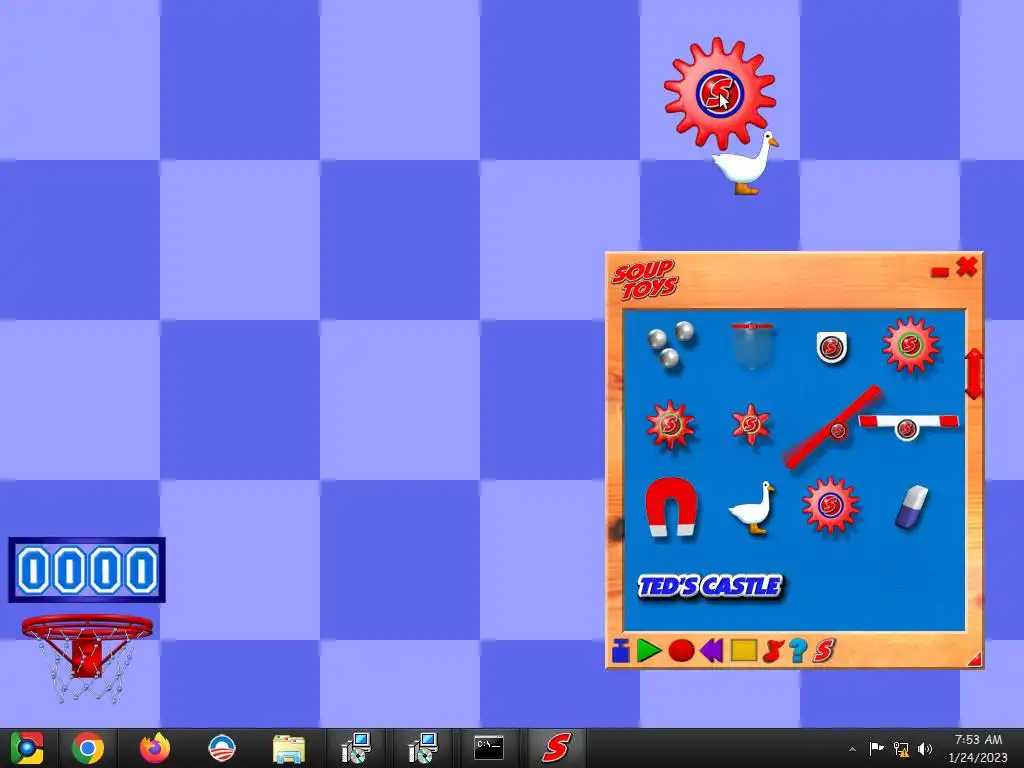Select the eraser tool in toybox
This screenshot has height=768, width=1024.
click(x=911, y=506)
